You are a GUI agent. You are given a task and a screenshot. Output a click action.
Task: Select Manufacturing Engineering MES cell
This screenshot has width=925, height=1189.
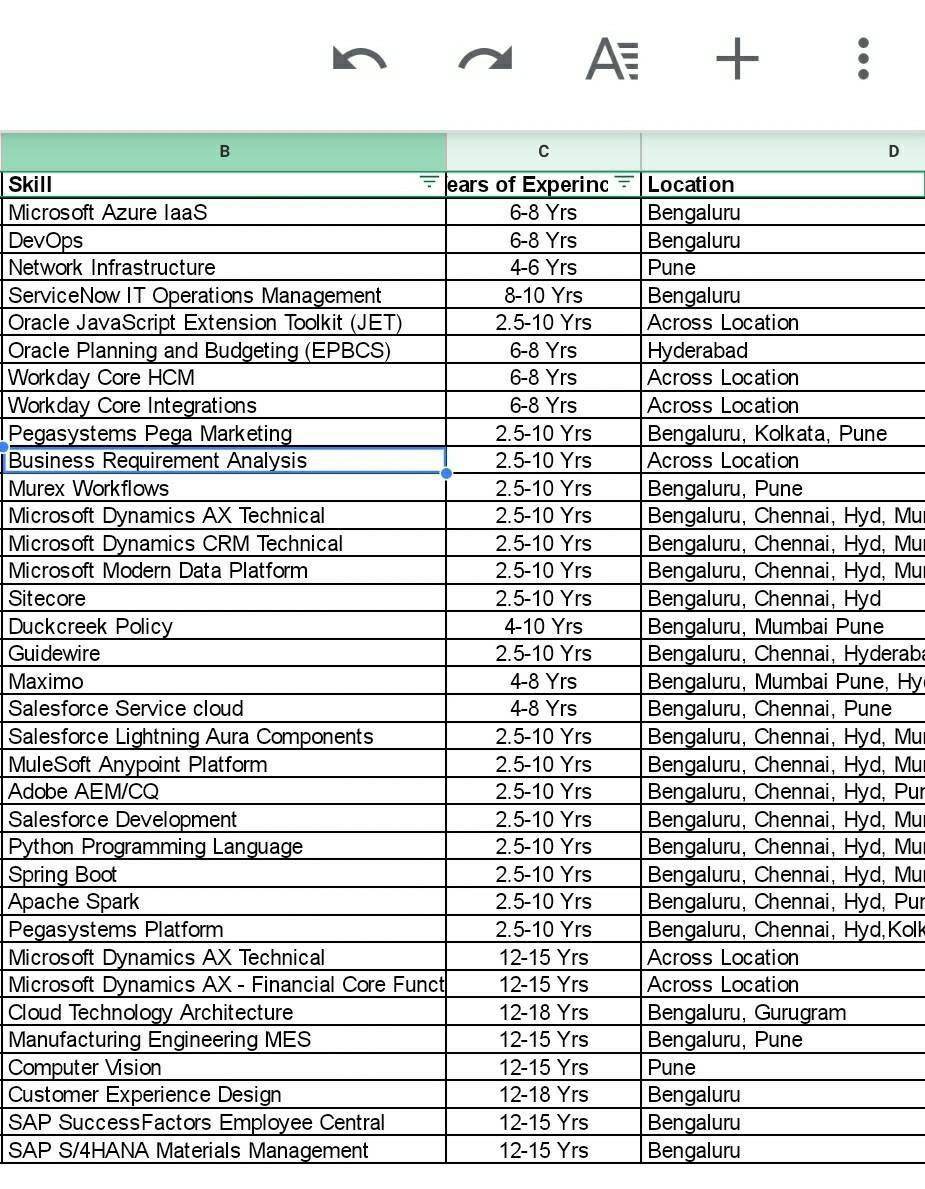224,1040
